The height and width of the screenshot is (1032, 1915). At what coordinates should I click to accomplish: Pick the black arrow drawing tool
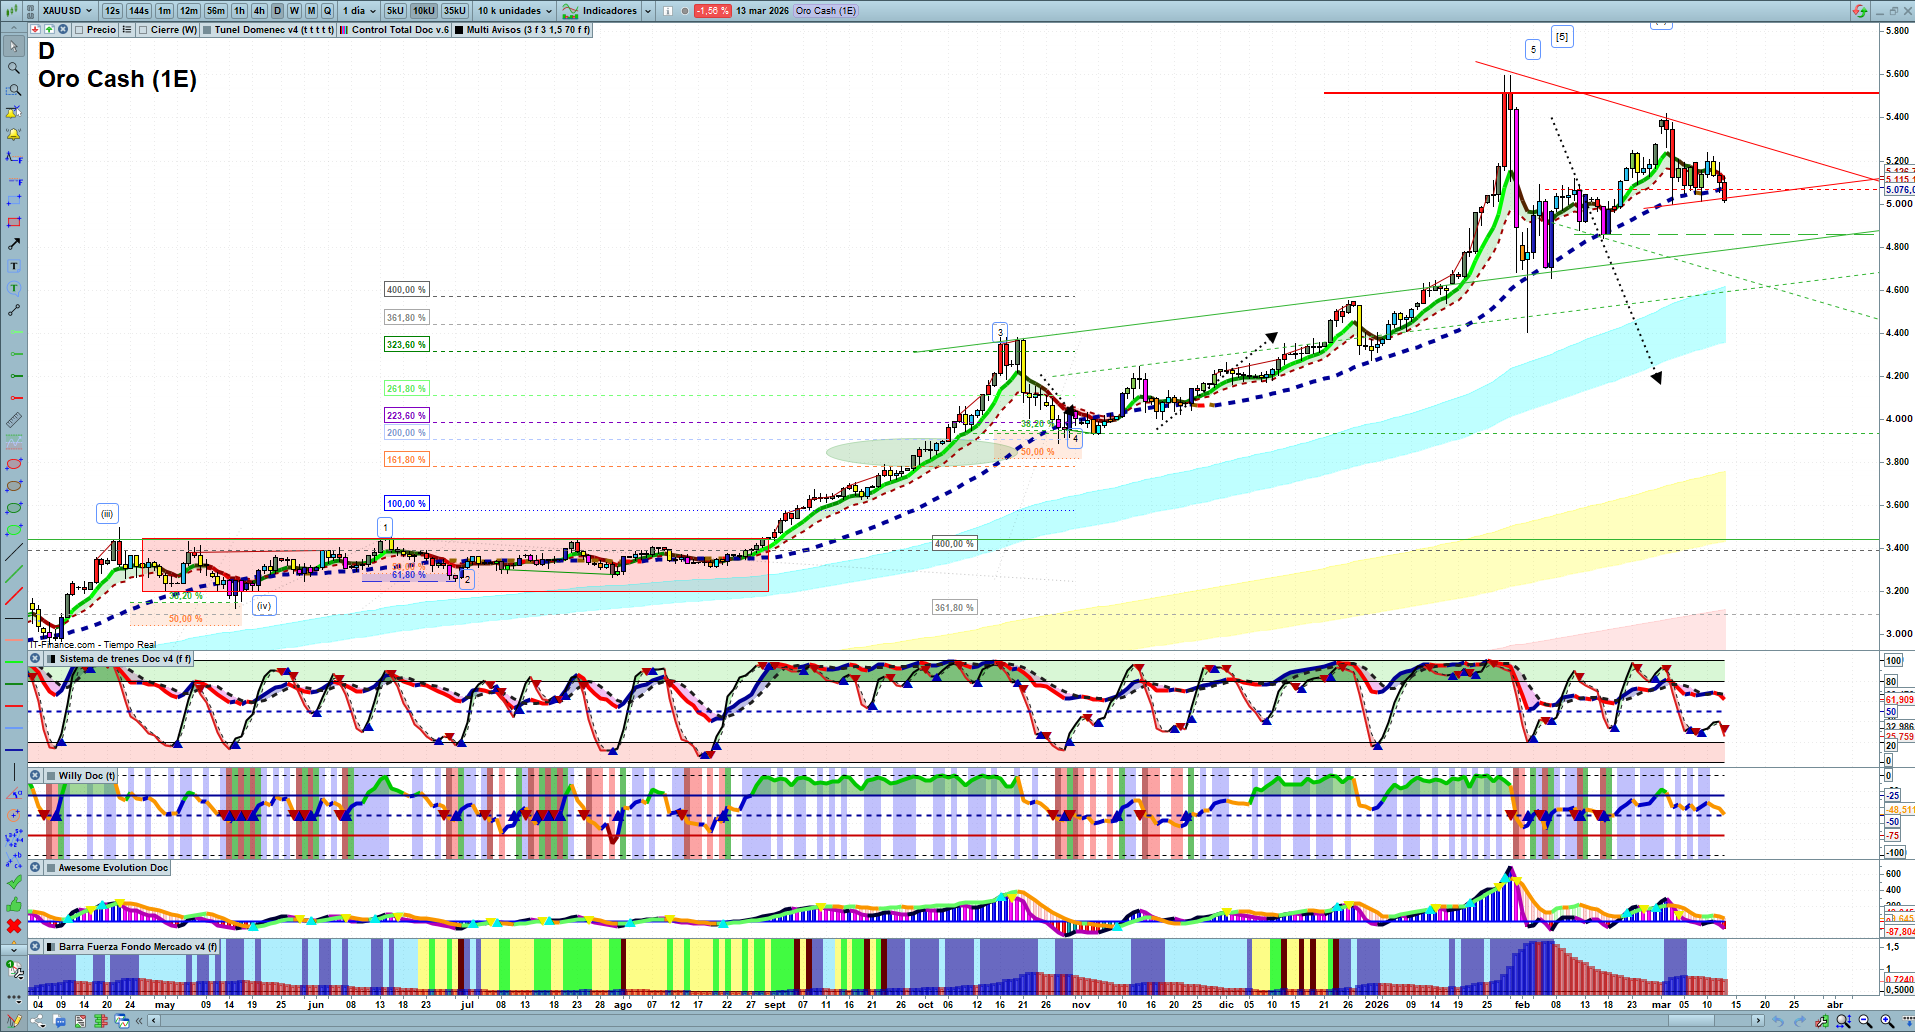click(14, 244)
